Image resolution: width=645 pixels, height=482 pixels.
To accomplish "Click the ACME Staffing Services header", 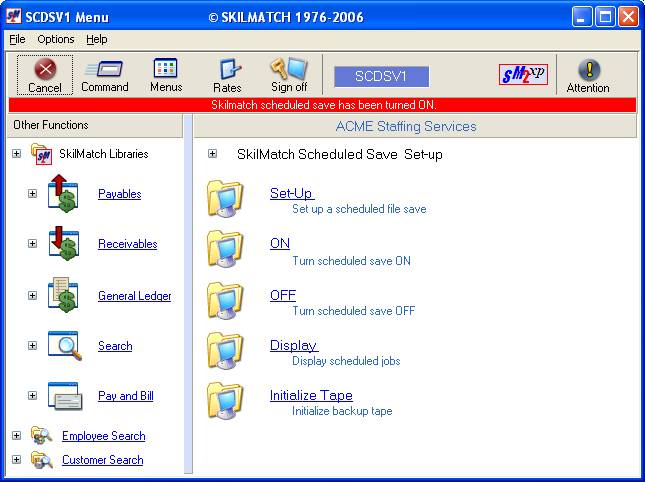I will point(415,126).
